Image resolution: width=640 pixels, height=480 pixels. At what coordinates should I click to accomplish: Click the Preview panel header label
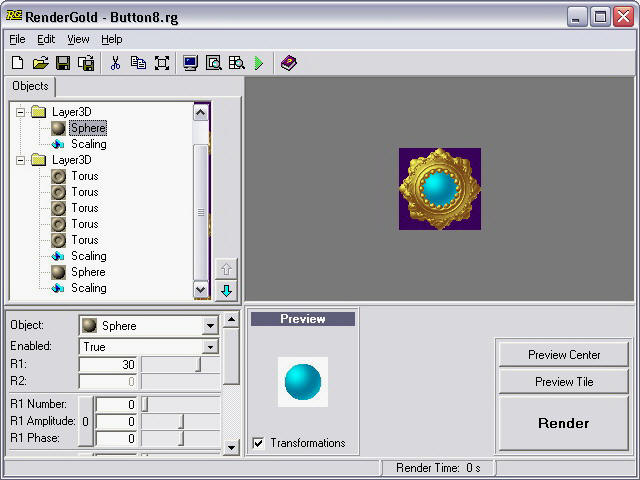point(302,319)
